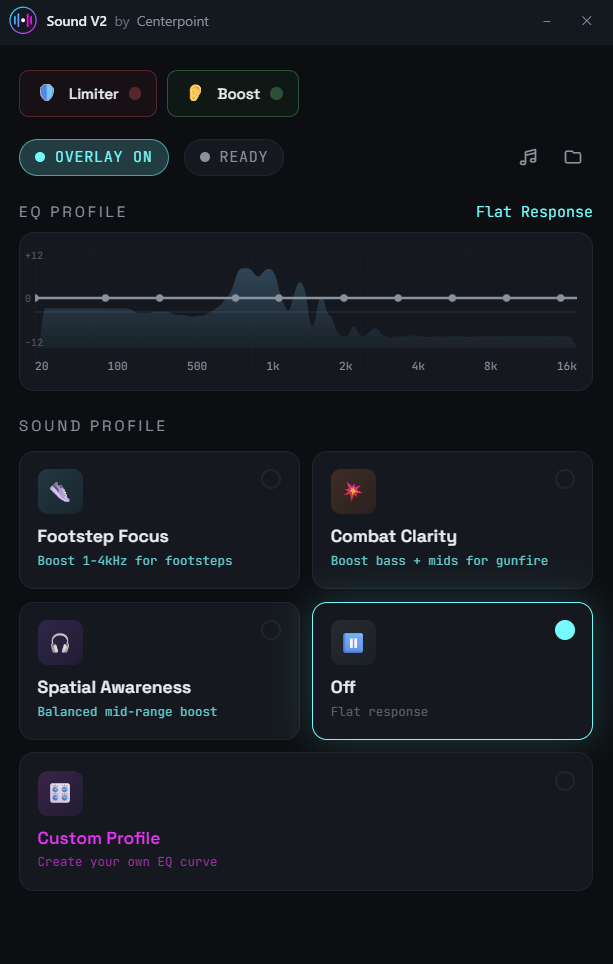Select the Footstep Focus shoe icon
Viewport: 613px width, 964px height.
[x=60, y=491]
